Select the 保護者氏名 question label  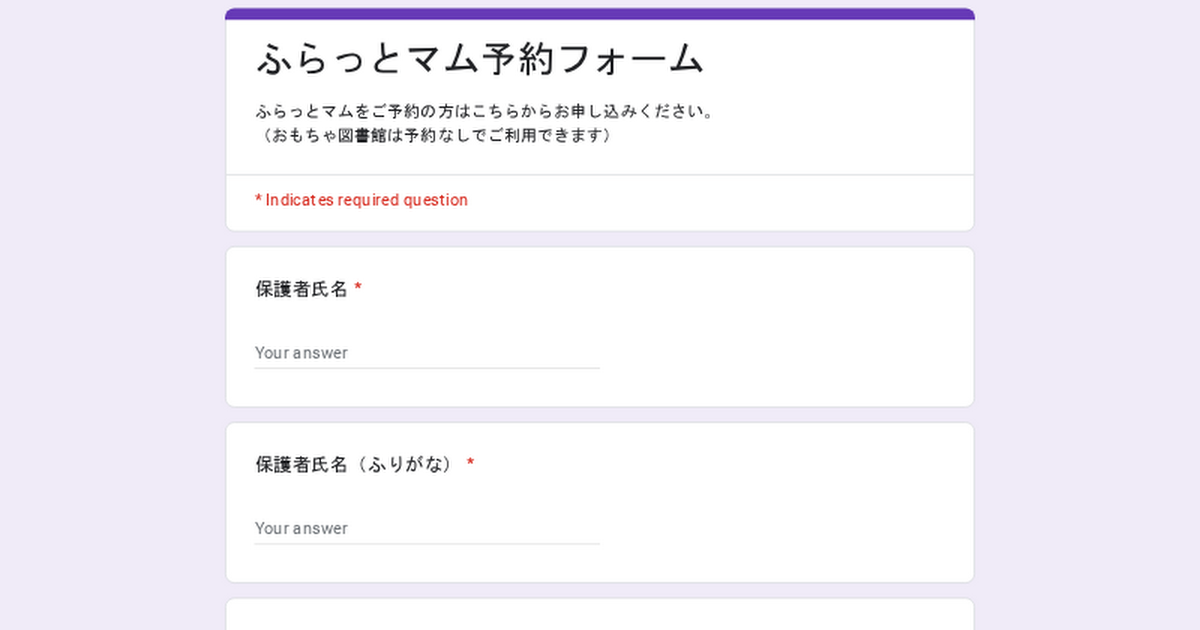click(301, 289)
